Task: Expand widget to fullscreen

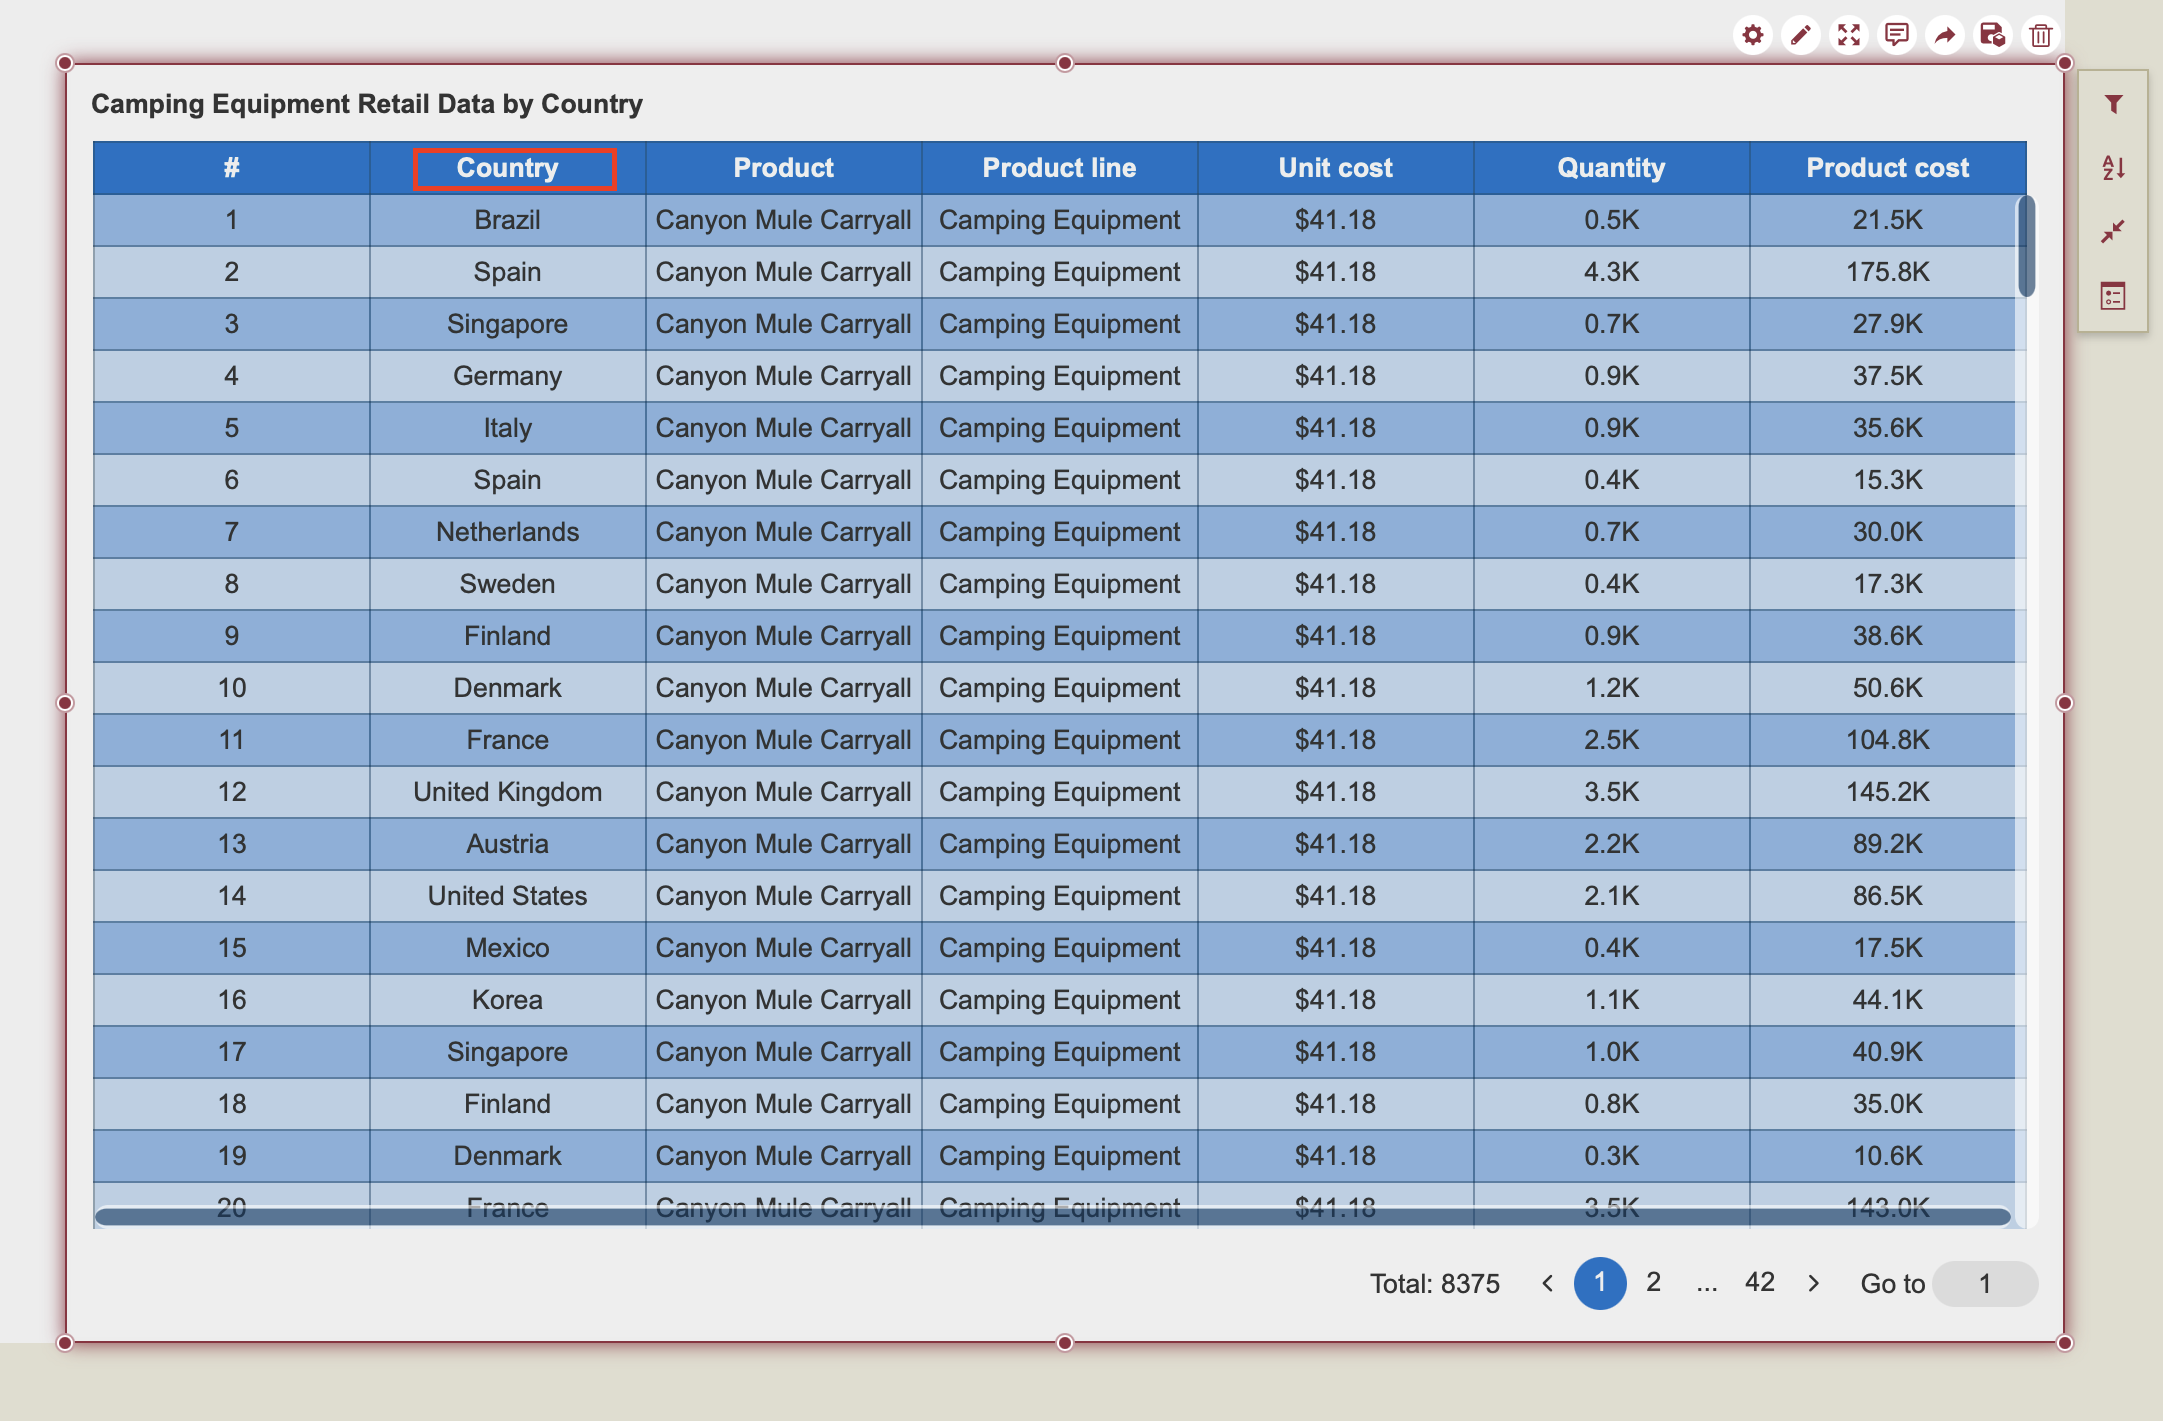Action: [x=1848, y=36]
